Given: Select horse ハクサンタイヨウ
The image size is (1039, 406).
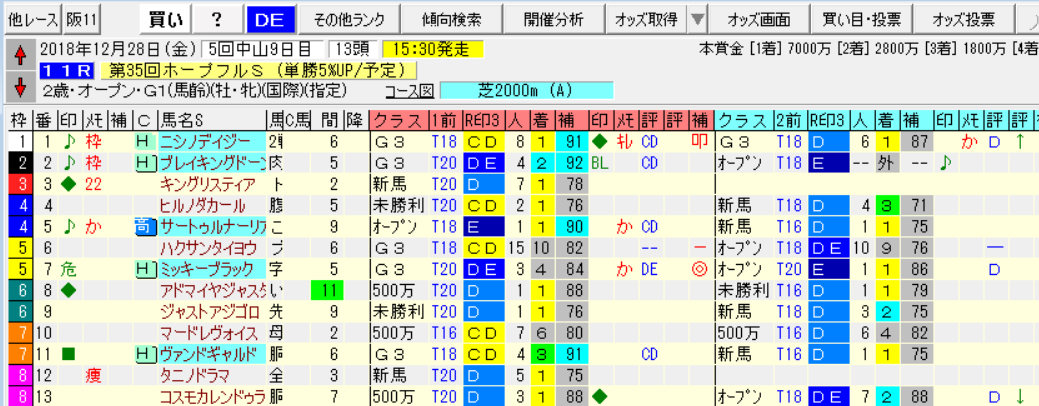Looking at the screenshot, I should (211, 248).
